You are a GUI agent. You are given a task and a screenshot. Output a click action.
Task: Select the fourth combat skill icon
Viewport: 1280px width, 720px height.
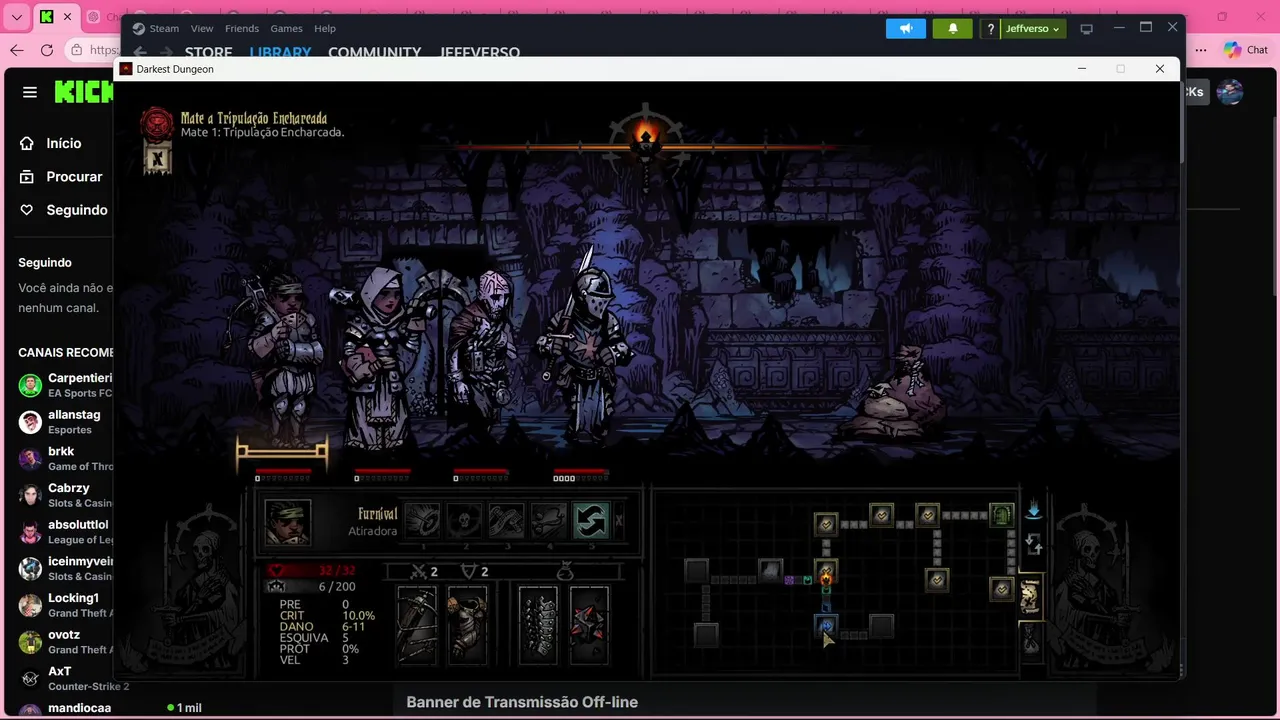[548, 521]
